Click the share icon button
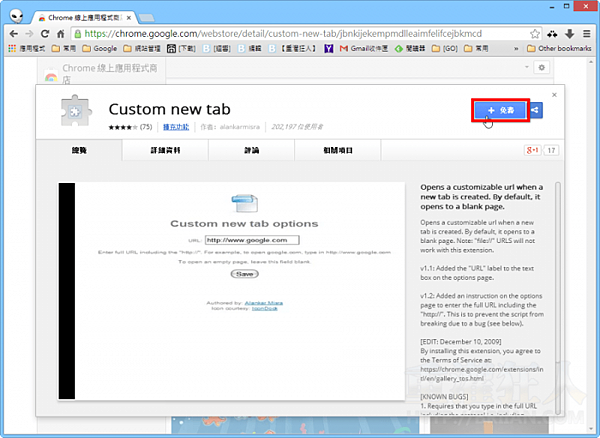This screenshot has height=438, width=600. click(536, 111)
